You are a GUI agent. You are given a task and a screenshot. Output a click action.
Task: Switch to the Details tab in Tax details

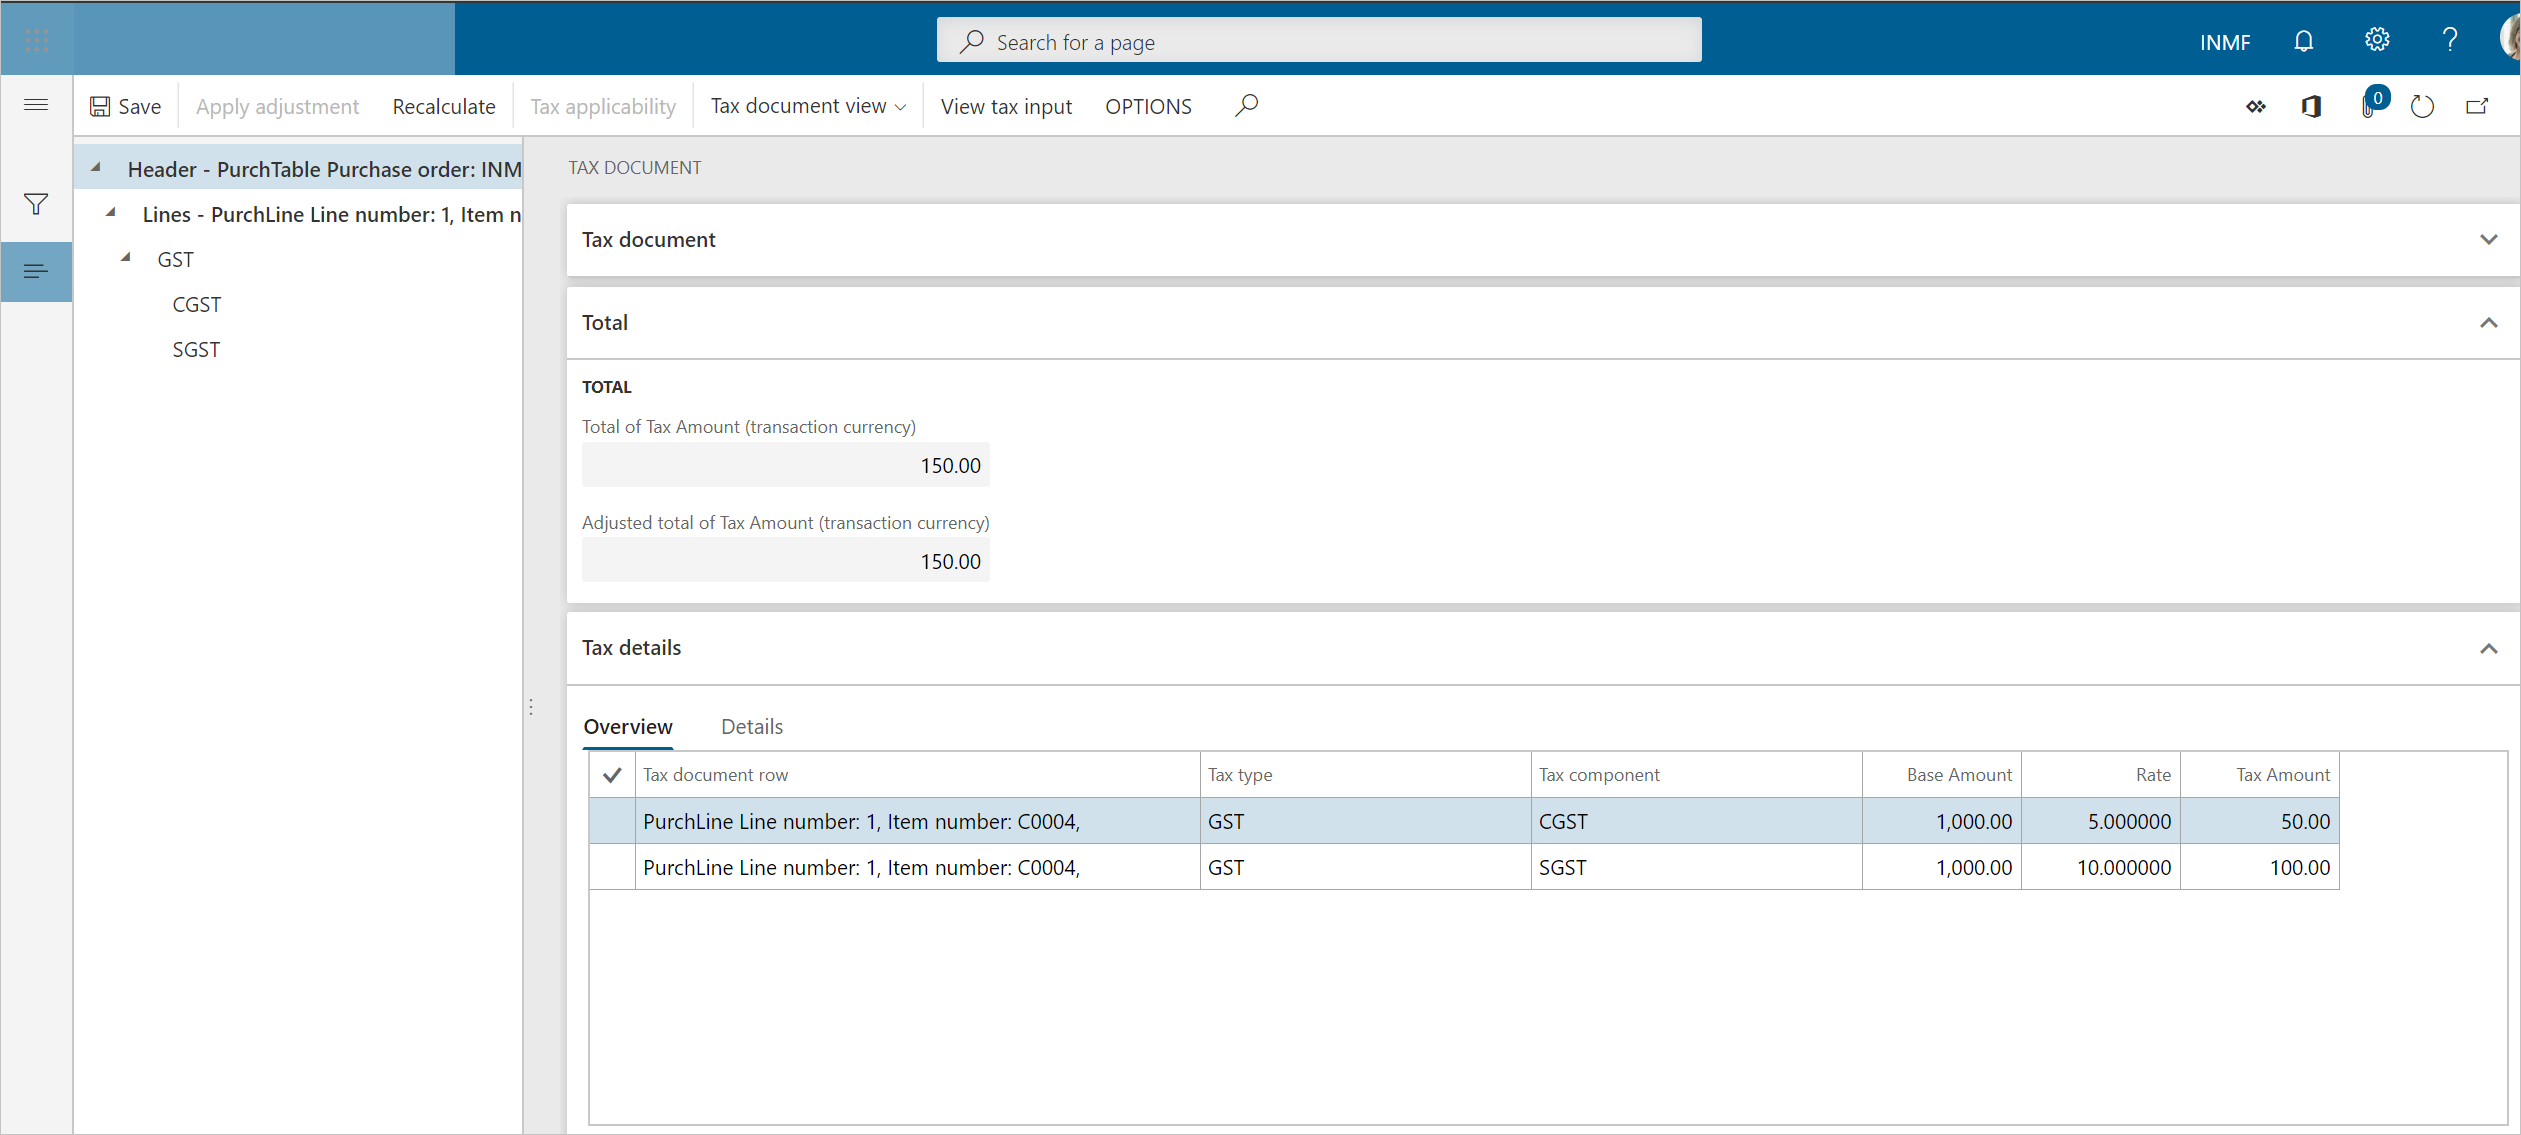(x=751, y=727)
